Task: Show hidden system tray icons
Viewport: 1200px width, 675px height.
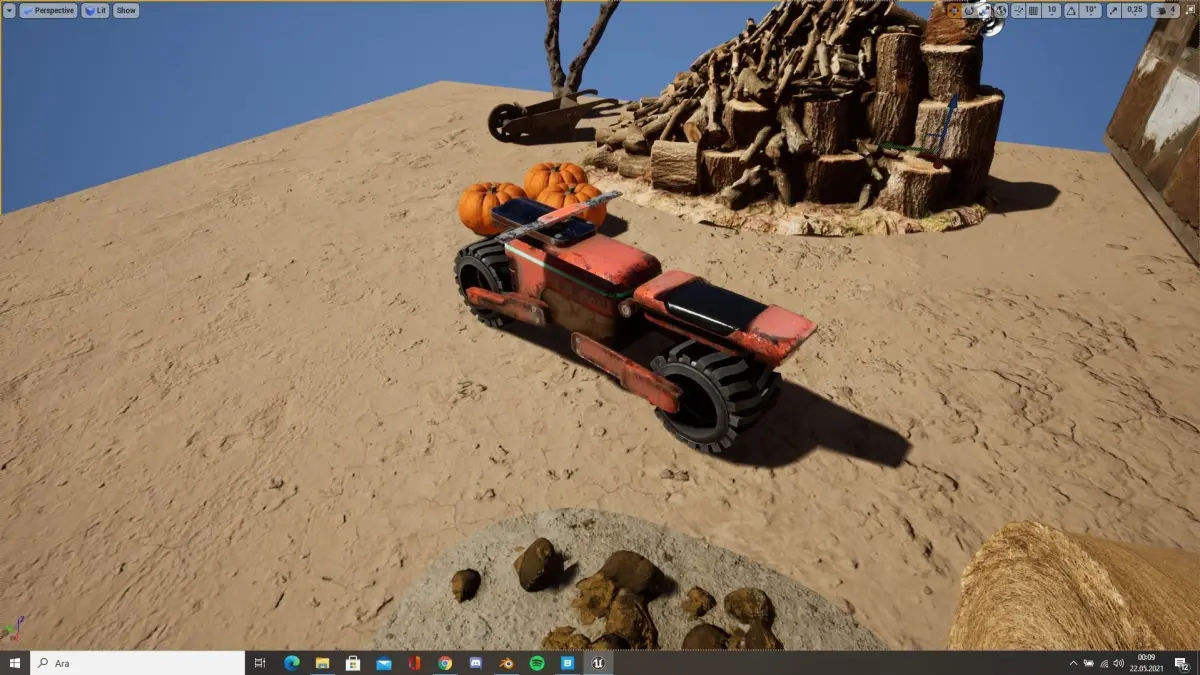Action: (x=1074, y=663)
